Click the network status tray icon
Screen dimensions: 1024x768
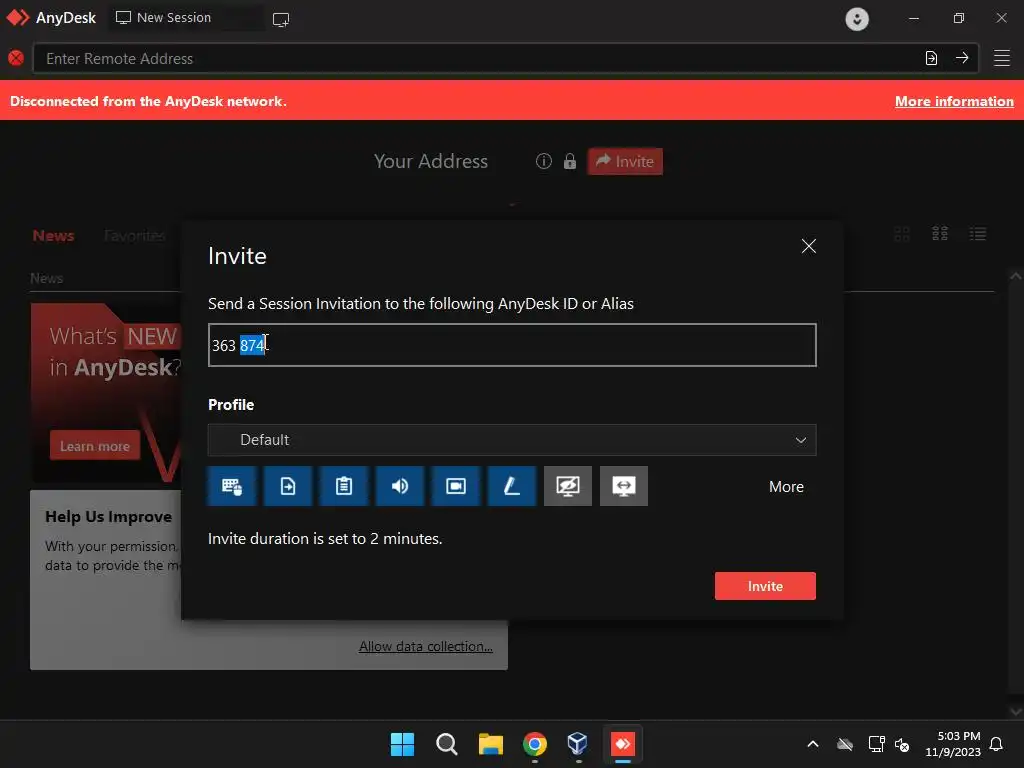[x=876, y=744]
